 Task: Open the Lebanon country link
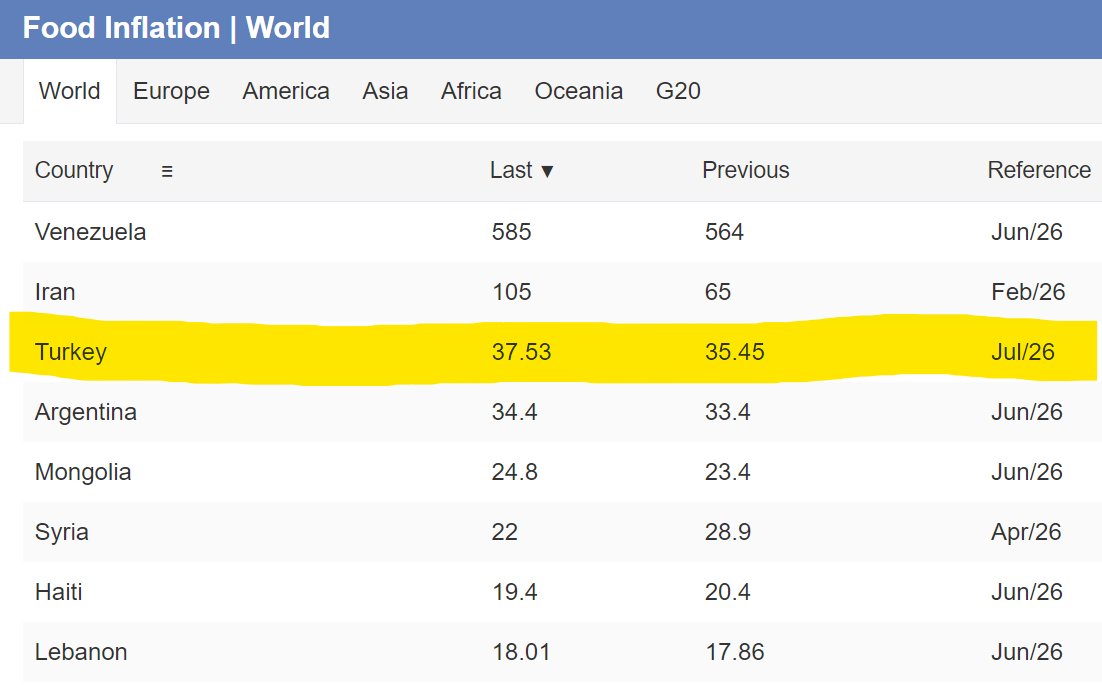coord(81,652)
